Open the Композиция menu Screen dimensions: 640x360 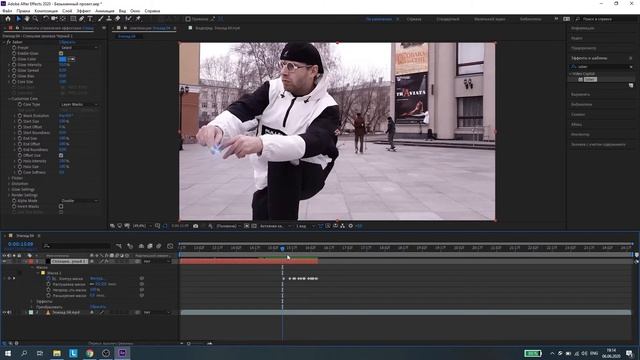46,11
